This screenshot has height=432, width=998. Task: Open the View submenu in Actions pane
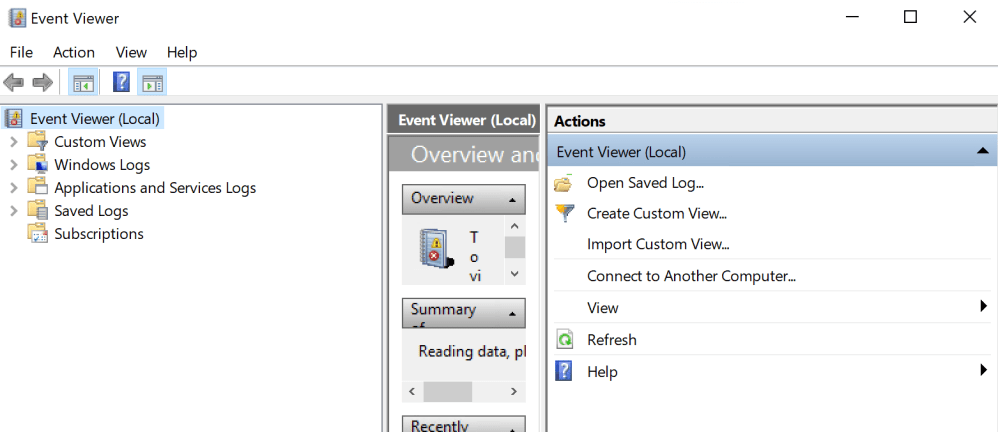[x=603, y=308]
